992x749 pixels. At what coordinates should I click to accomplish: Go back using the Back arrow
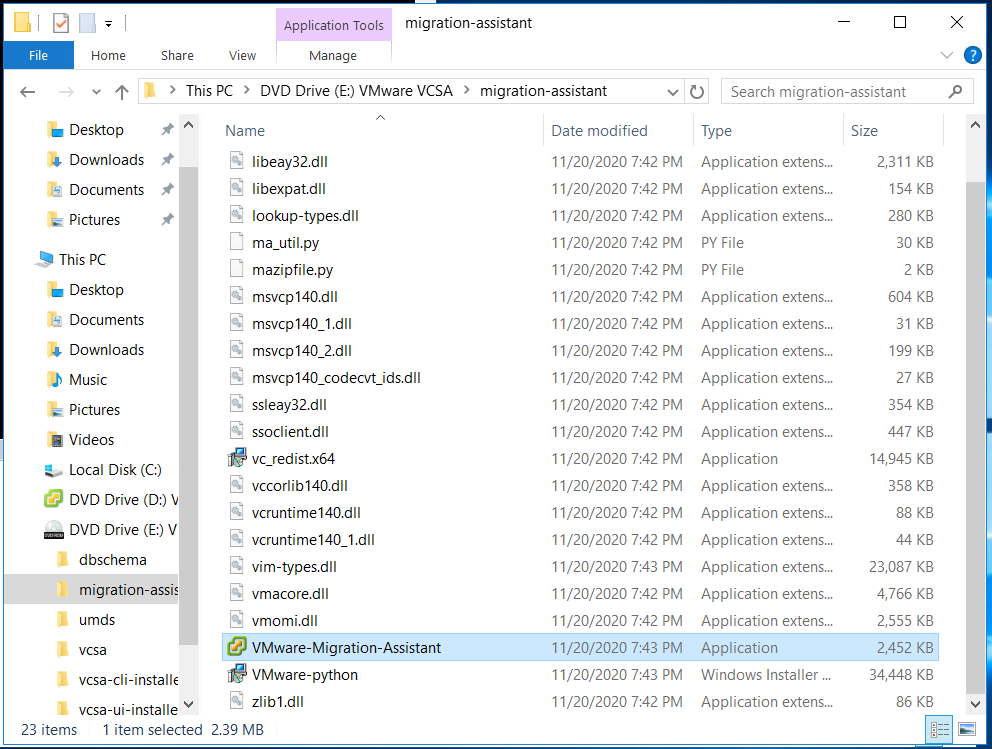[27, 92]
